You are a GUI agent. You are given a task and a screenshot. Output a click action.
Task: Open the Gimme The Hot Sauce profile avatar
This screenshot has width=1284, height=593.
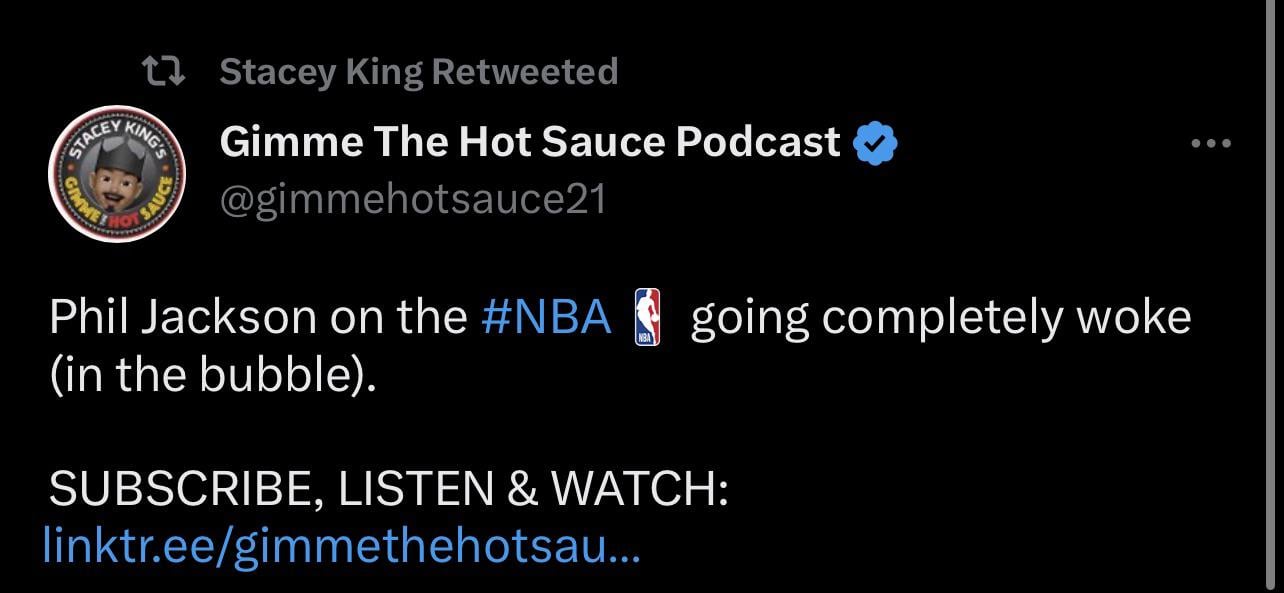pyautogui.click(x=120, y=174)
